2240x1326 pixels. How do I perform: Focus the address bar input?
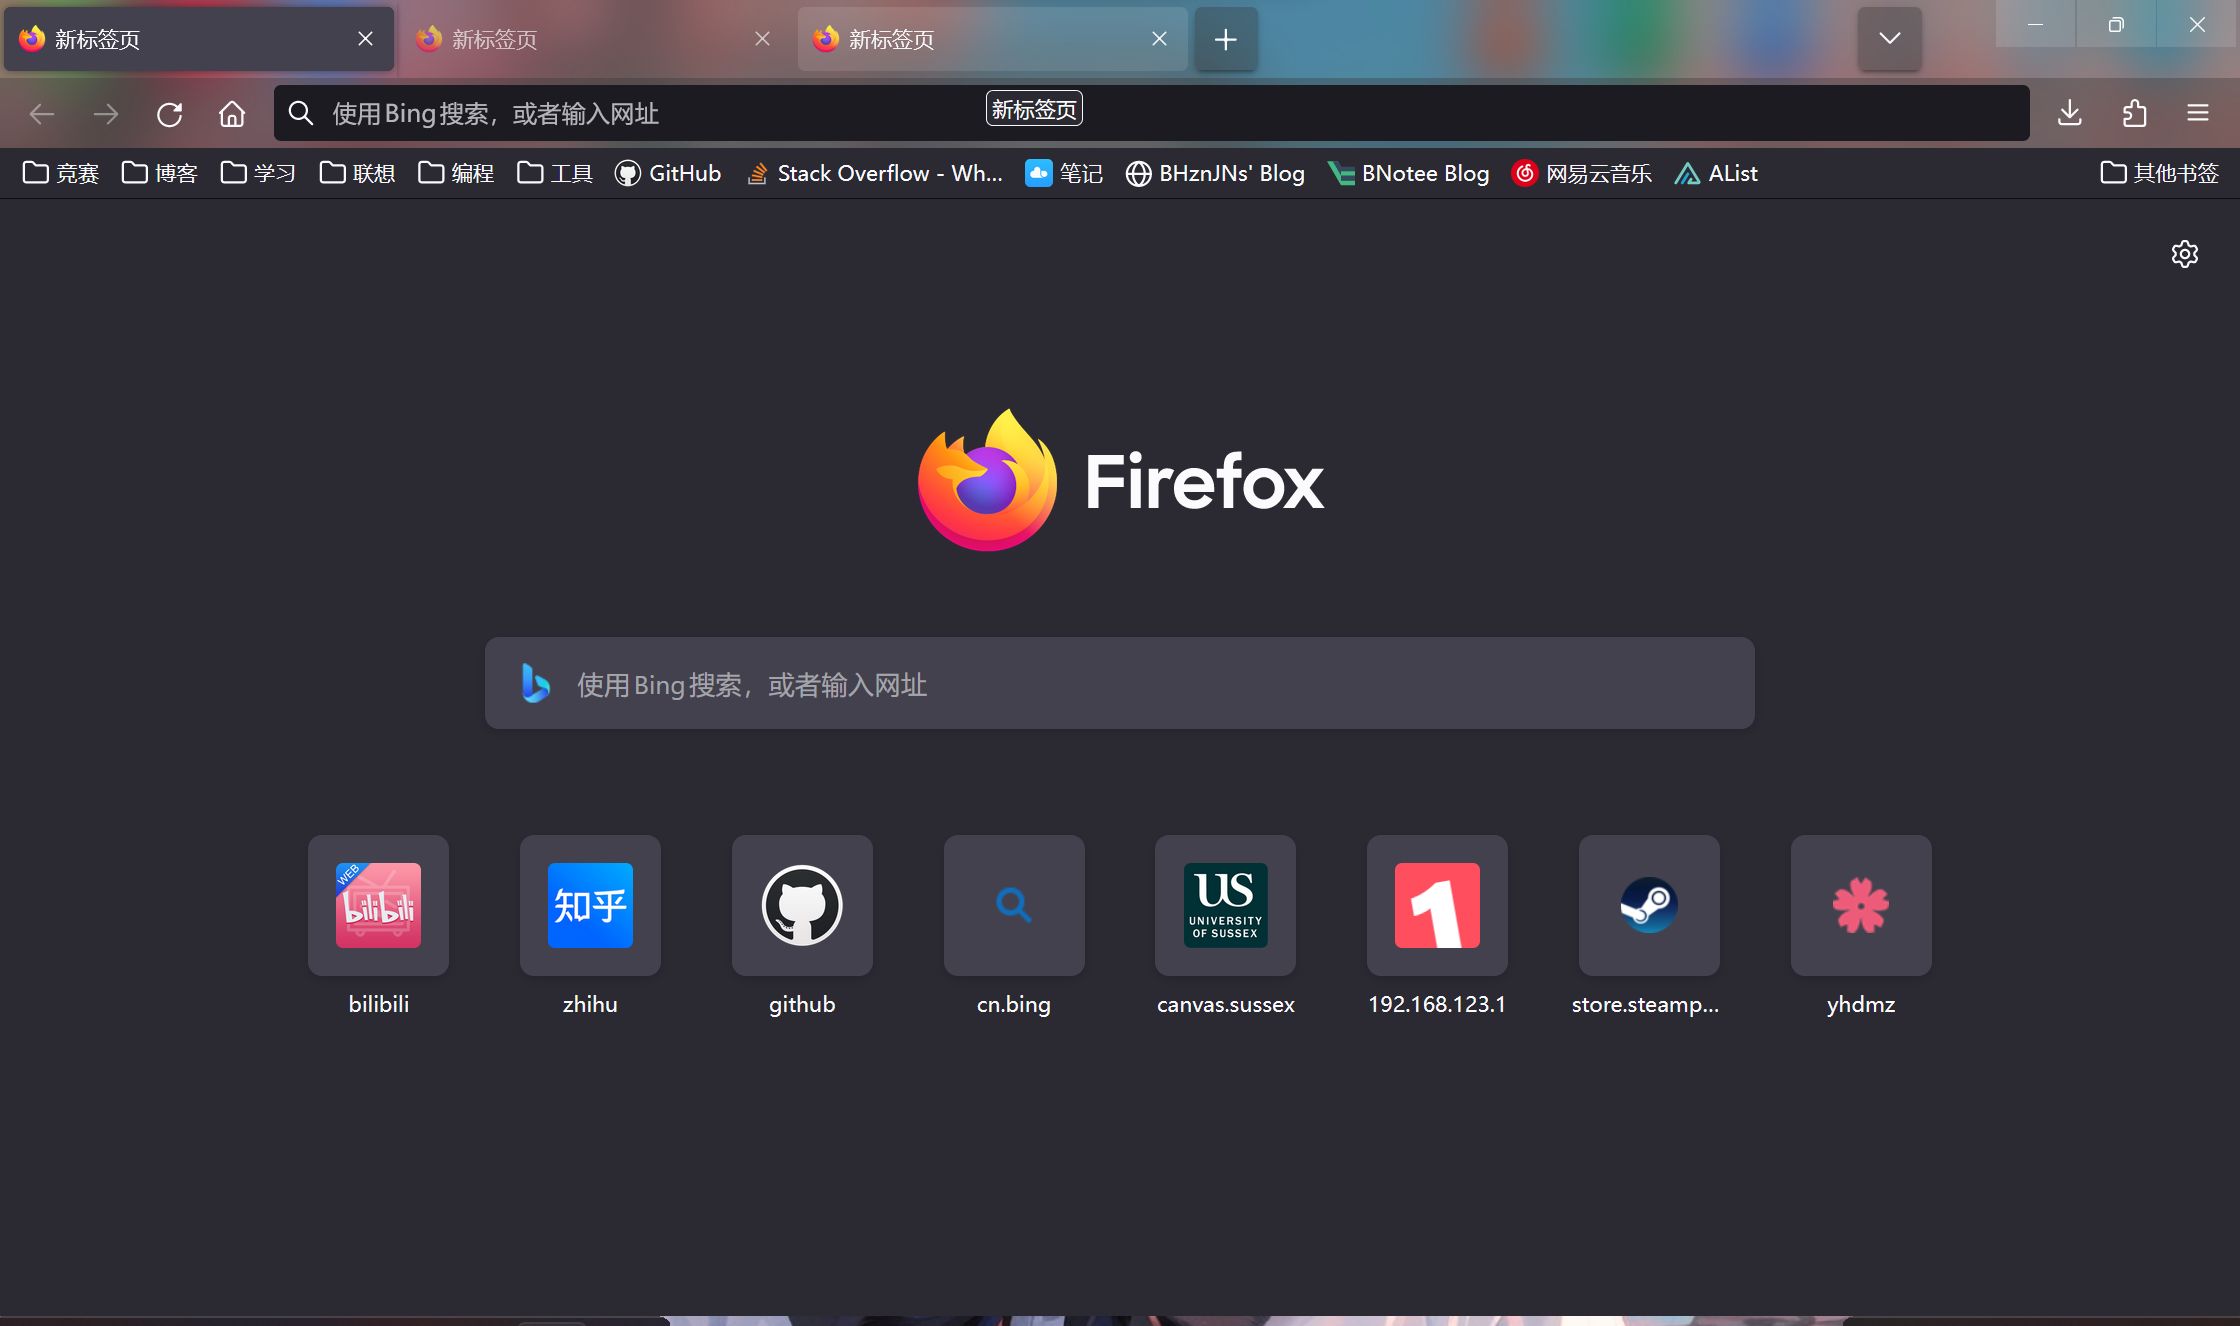pos(1152,113)
